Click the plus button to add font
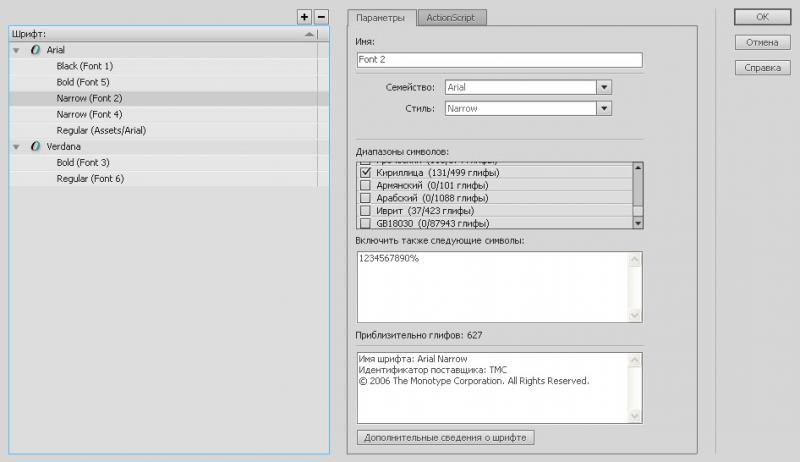The image size is (800, 462). 304,17
